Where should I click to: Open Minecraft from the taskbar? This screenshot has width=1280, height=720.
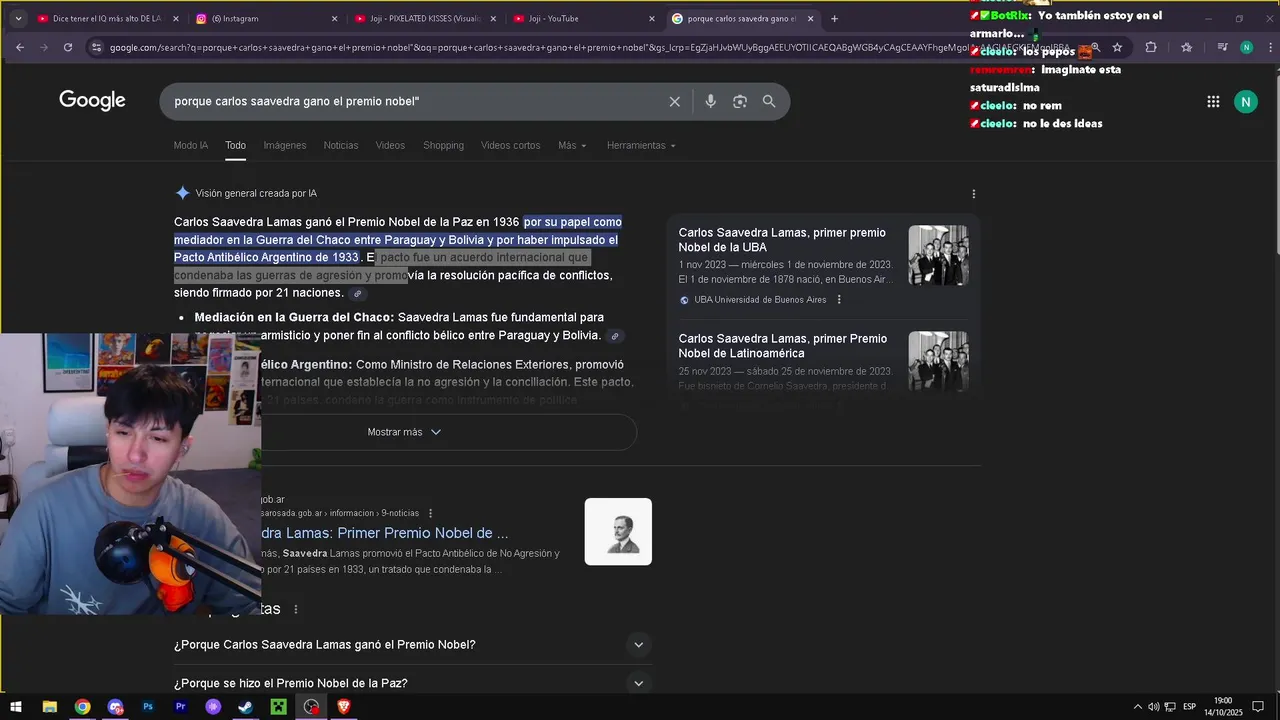[x=279, y=707]
